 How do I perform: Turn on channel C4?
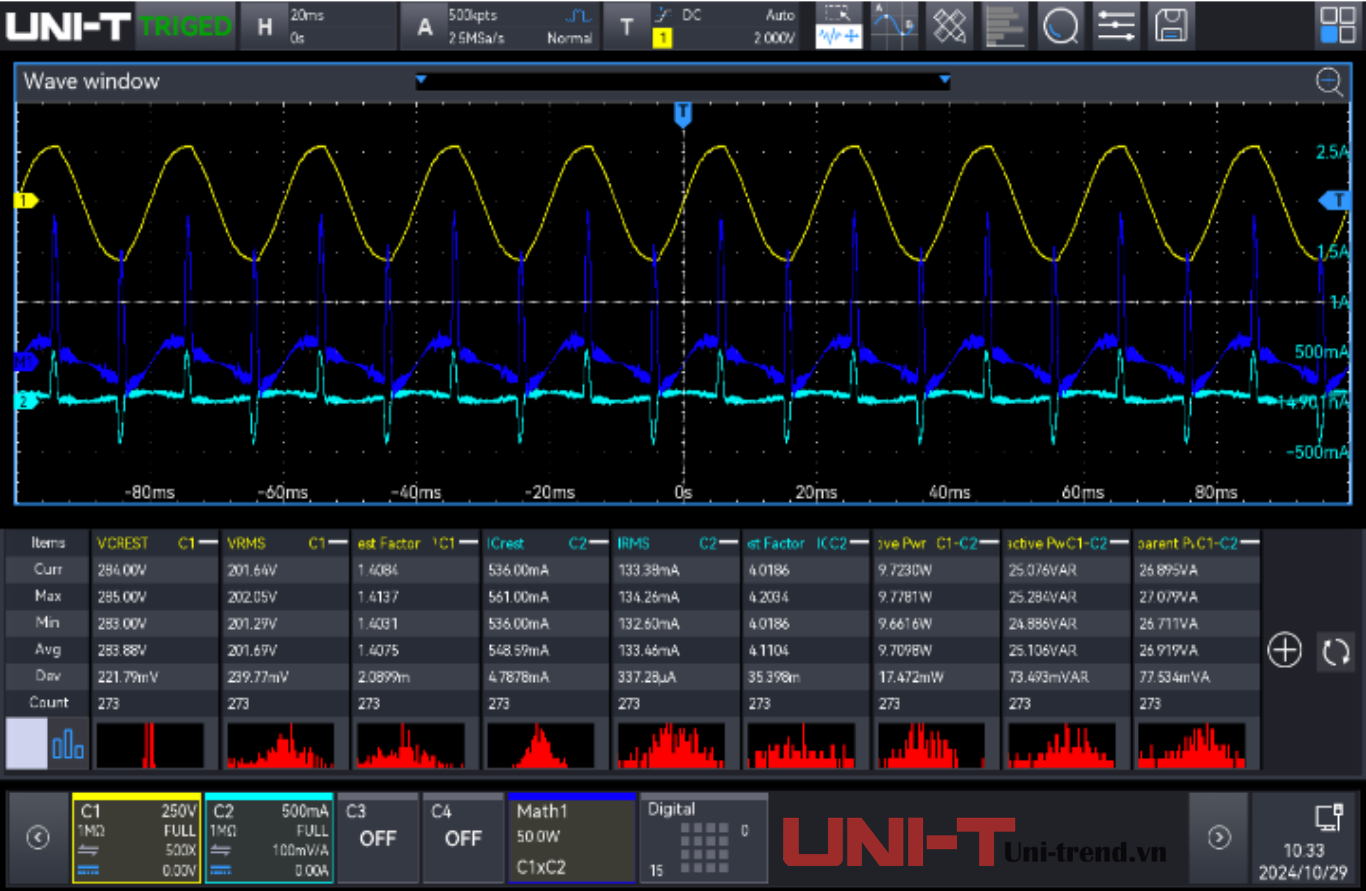tap(462, 838)
